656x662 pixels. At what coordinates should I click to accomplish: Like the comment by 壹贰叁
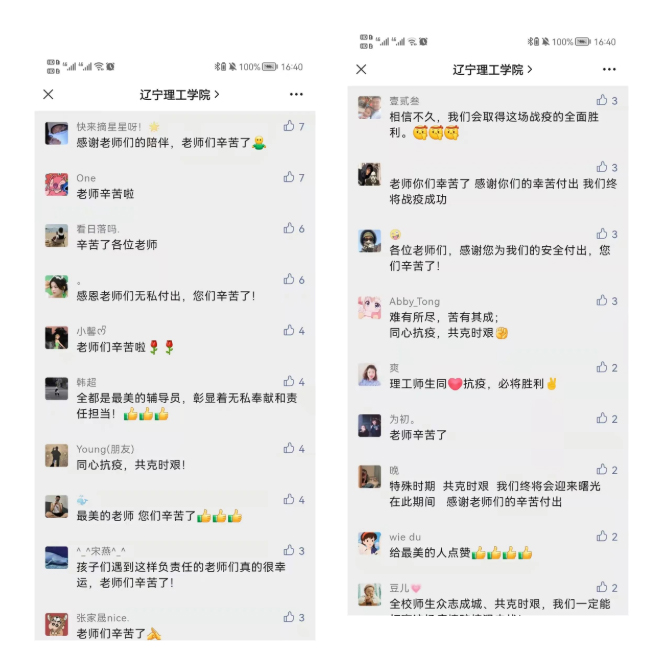(602, 100)
